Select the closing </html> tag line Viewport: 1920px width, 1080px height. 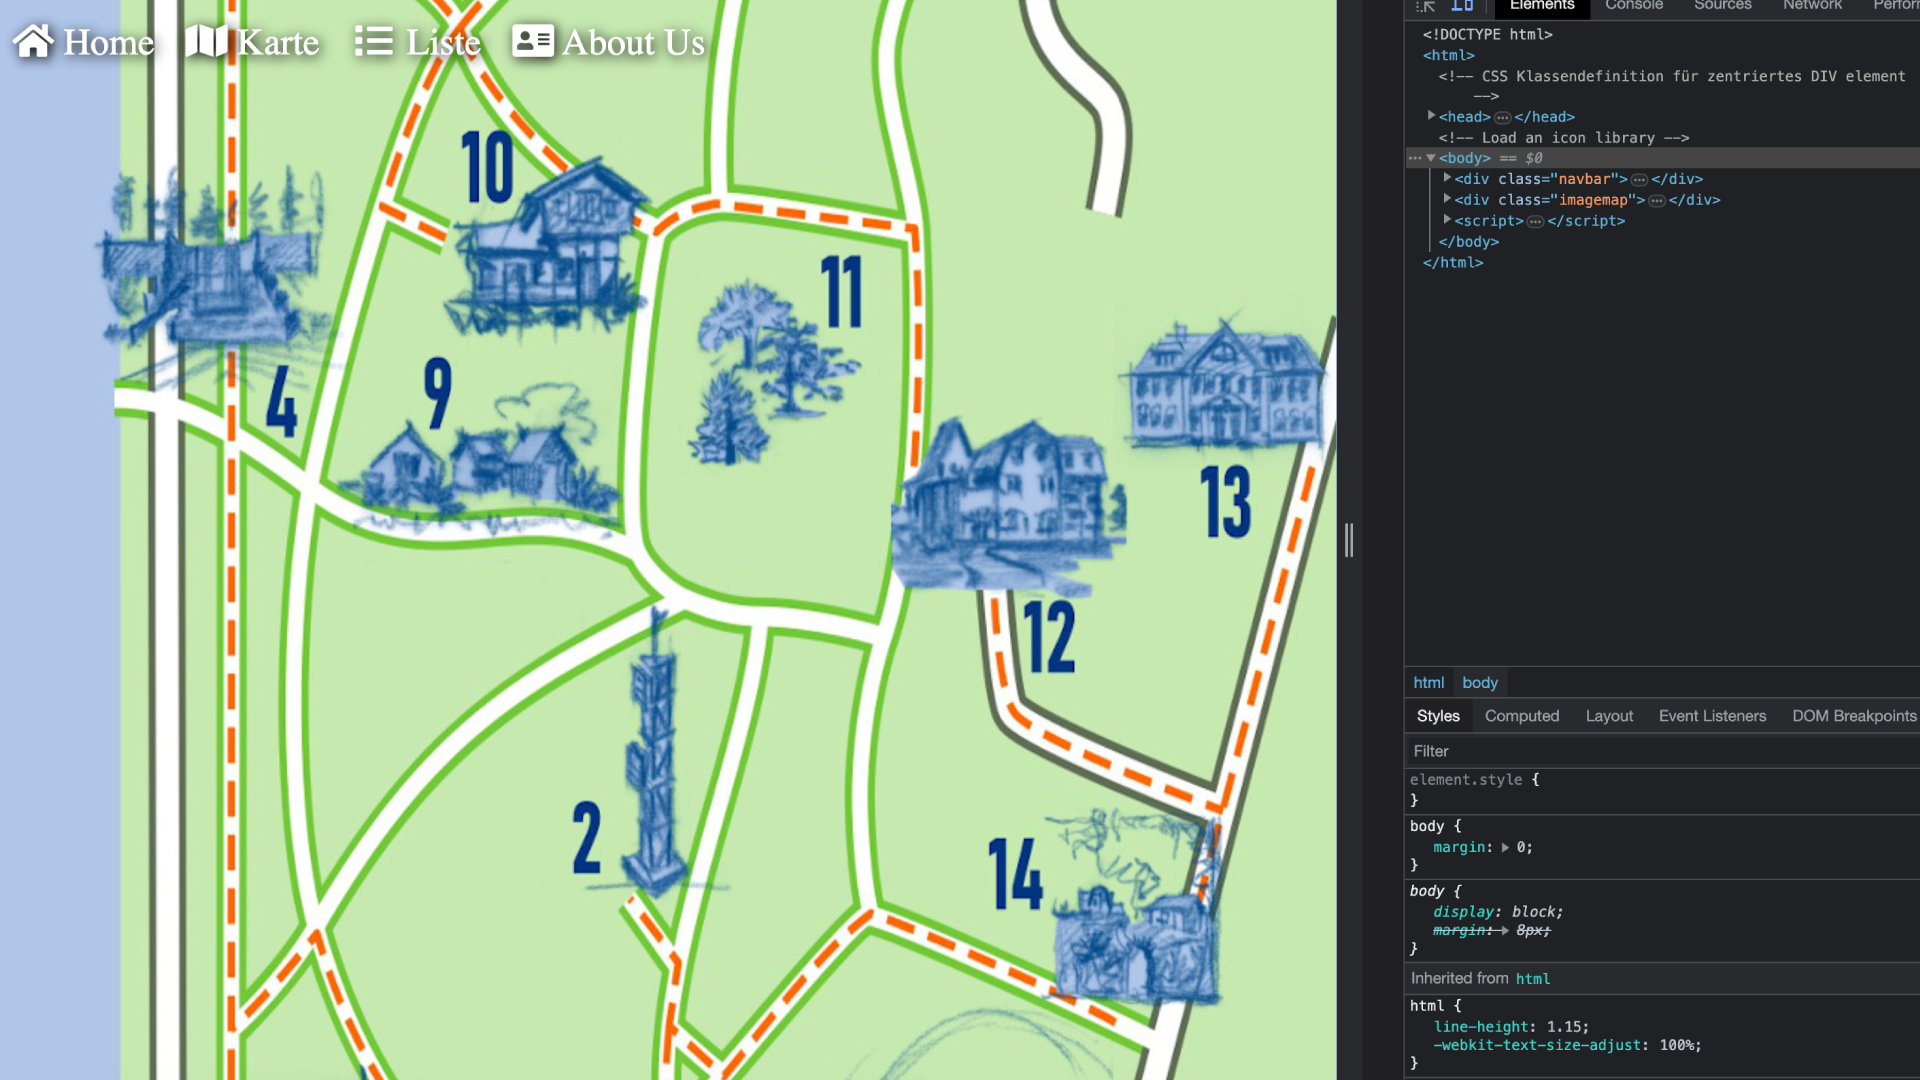(1453, 262)
